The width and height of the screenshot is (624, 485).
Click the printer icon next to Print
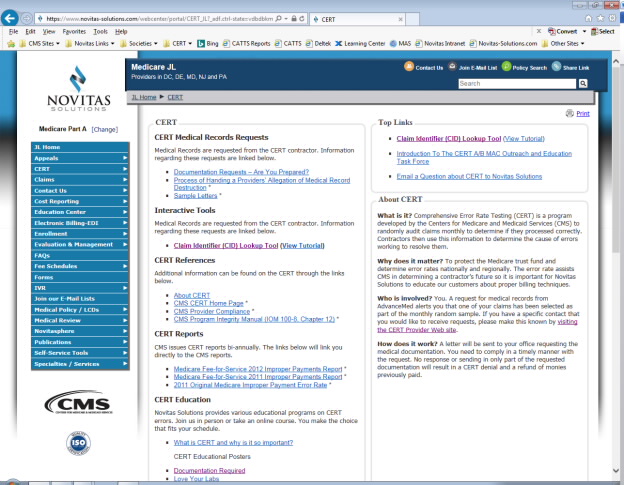point(569,113)
